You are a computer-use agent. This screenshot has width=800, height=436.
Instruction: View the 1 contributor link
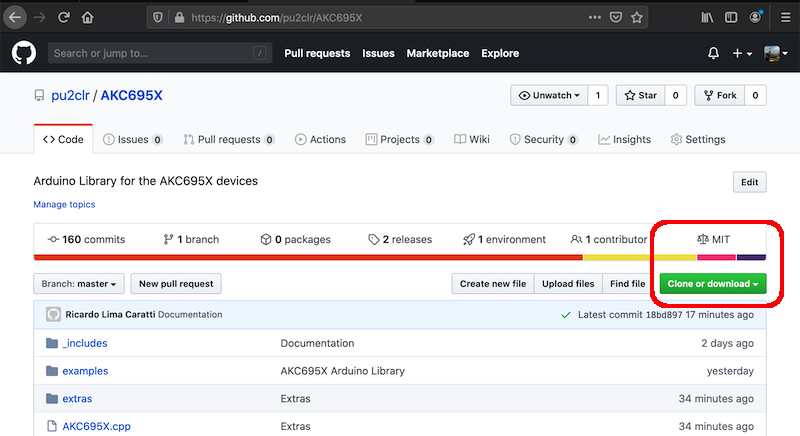609,239
